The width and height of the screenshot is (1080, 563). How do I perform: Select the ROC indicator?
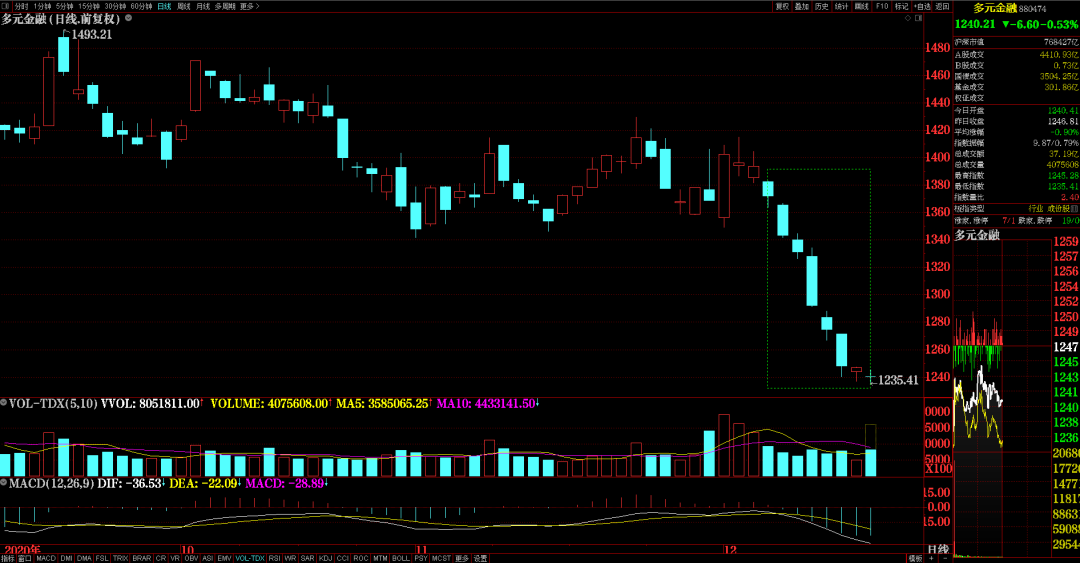coord(361,558)
